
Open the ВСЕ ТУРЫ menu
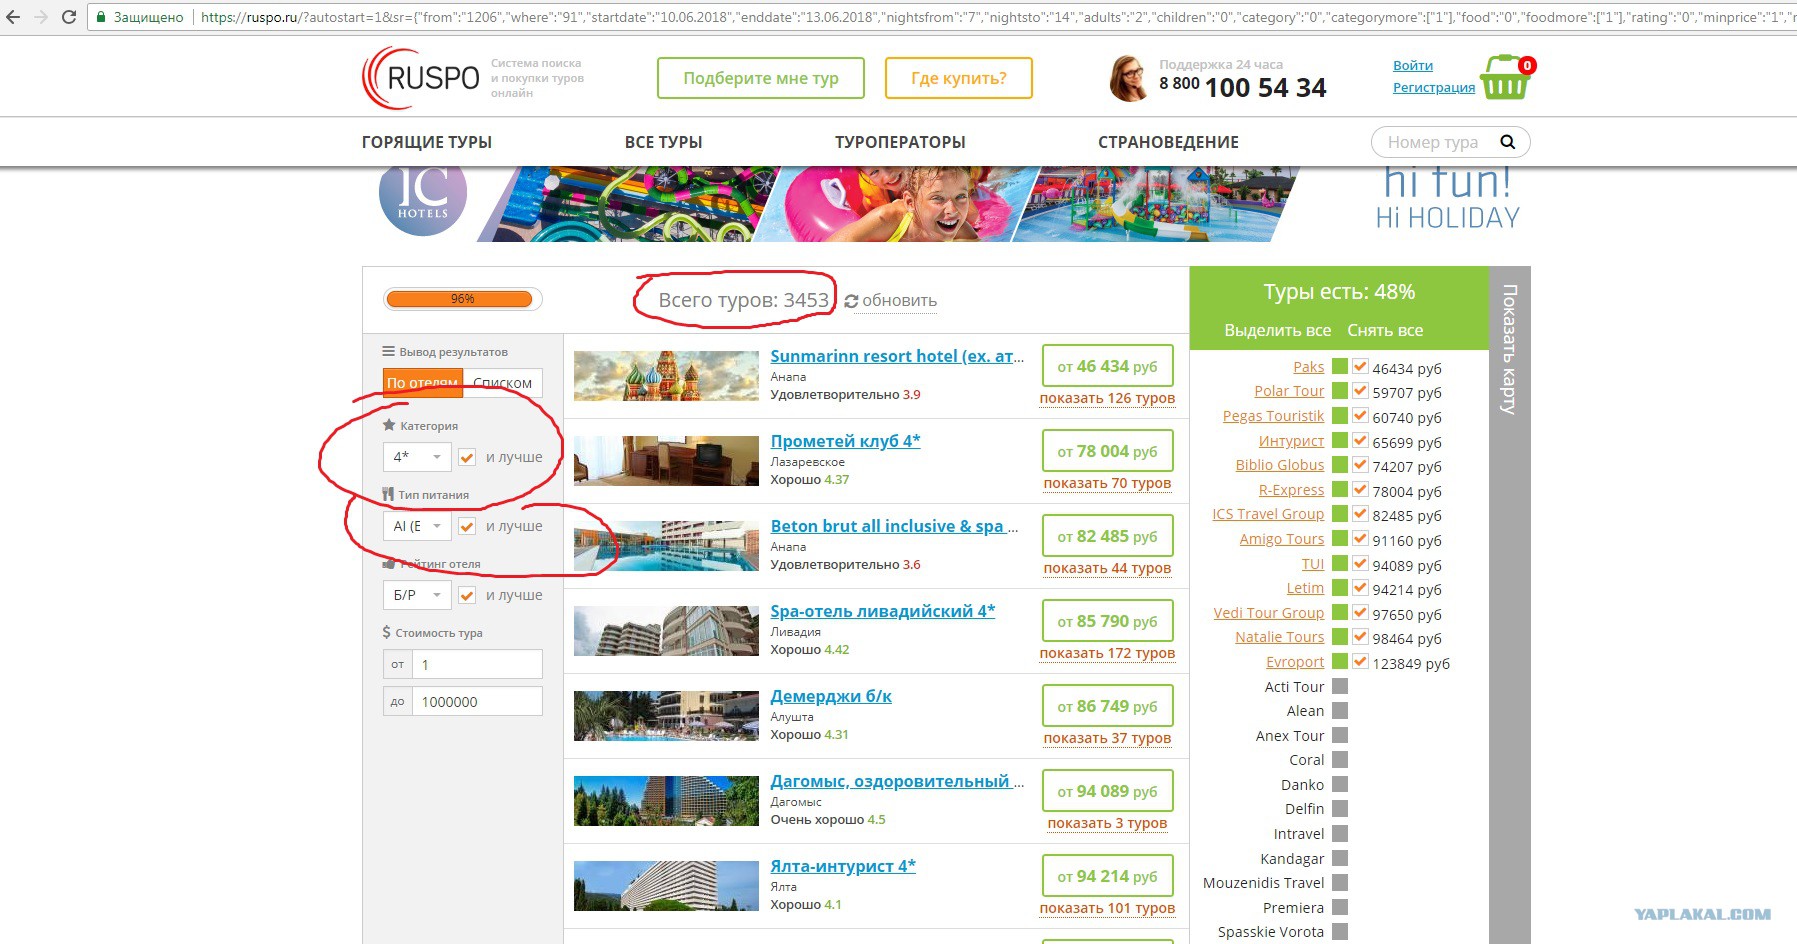664,142
